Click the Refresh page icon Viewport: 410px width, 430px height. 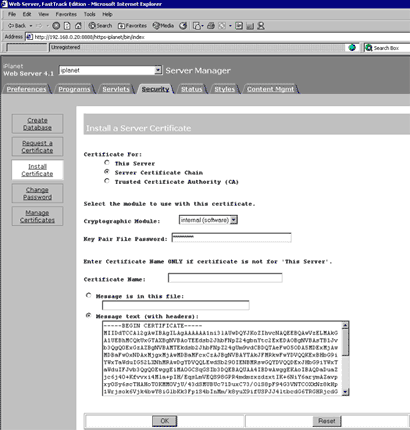pos(67,26)
